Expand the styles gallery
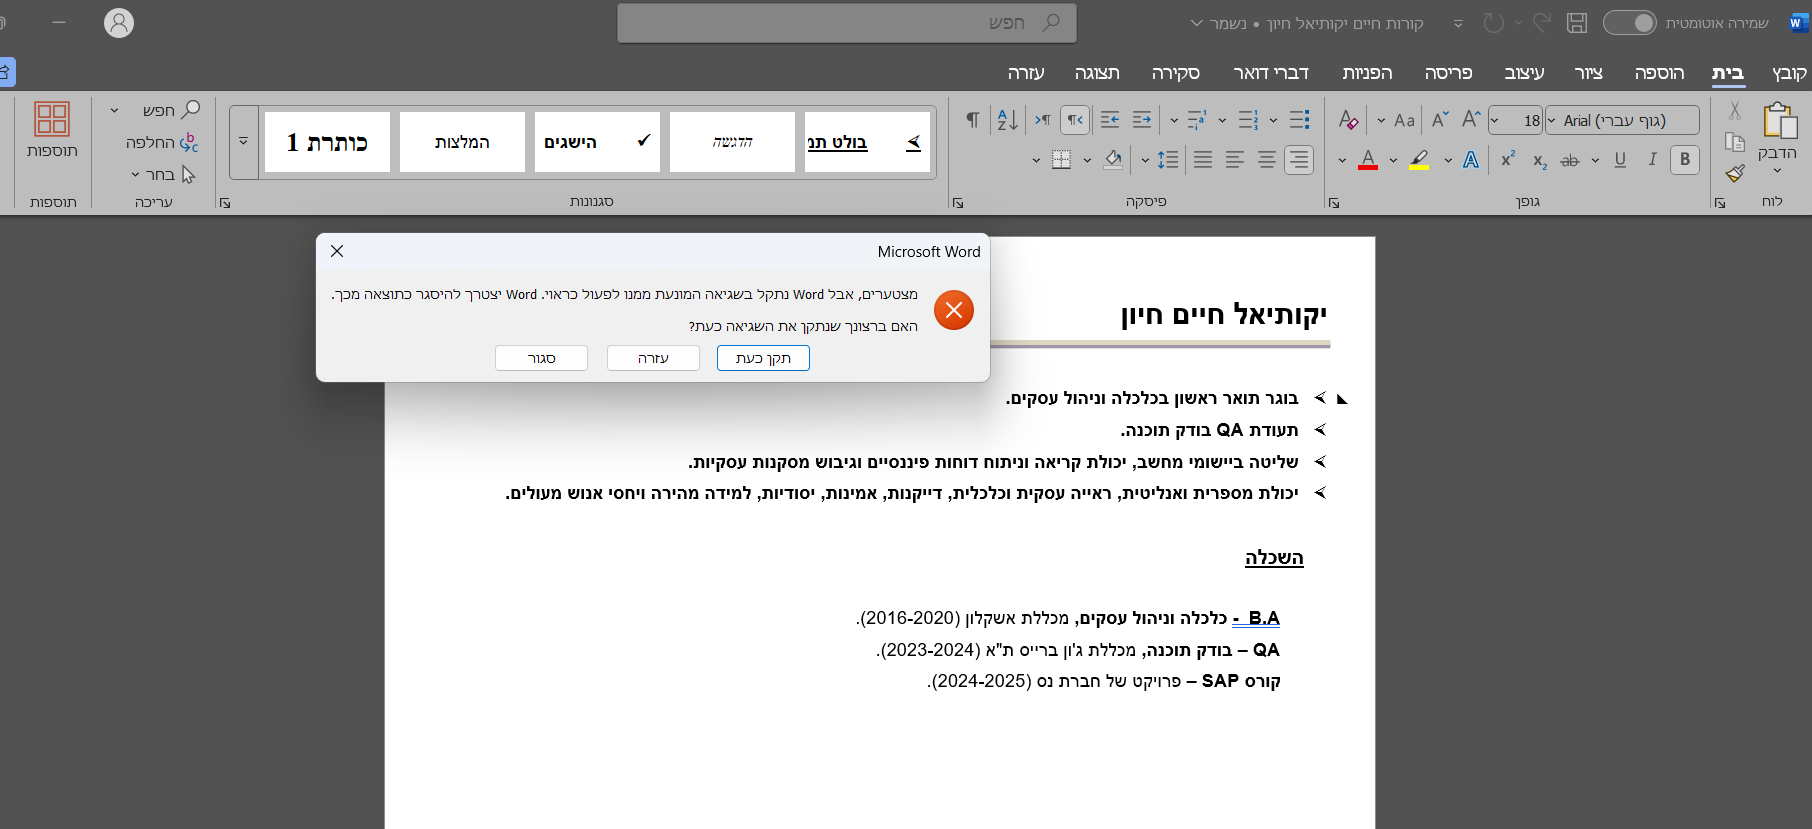The image size is (1812, 829). tap(243, 142)
